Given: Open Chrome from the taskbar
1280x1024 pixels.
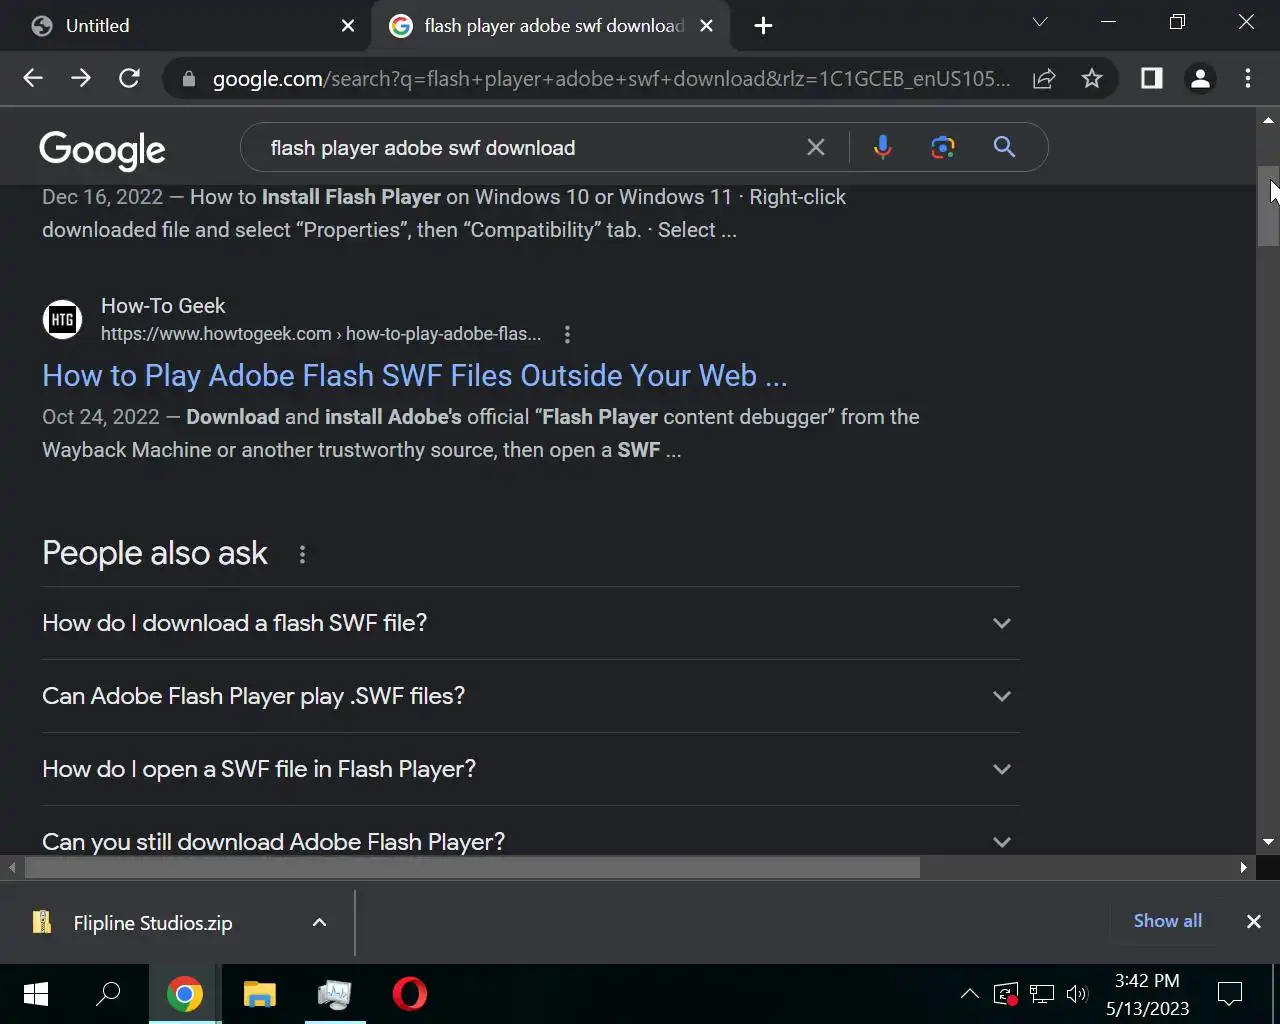Looking at the screenshot, I should coord(184,994).
